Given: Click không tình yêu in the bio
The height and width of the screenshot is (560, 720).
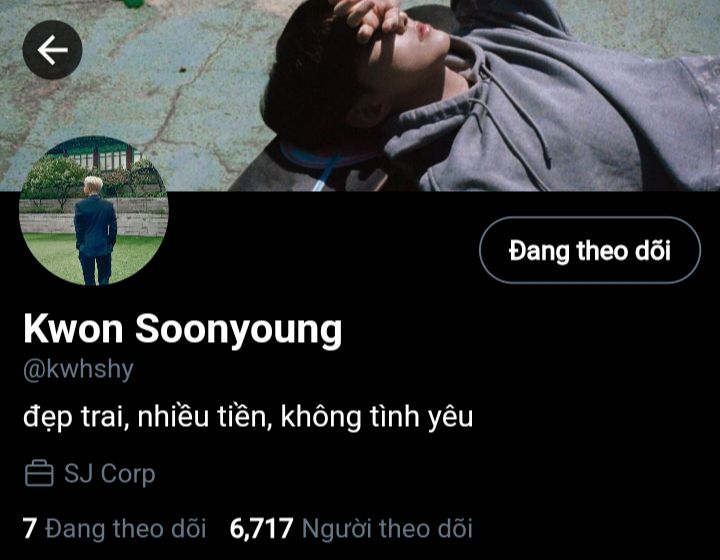Looking at the screenshot, I should (377, 417).
